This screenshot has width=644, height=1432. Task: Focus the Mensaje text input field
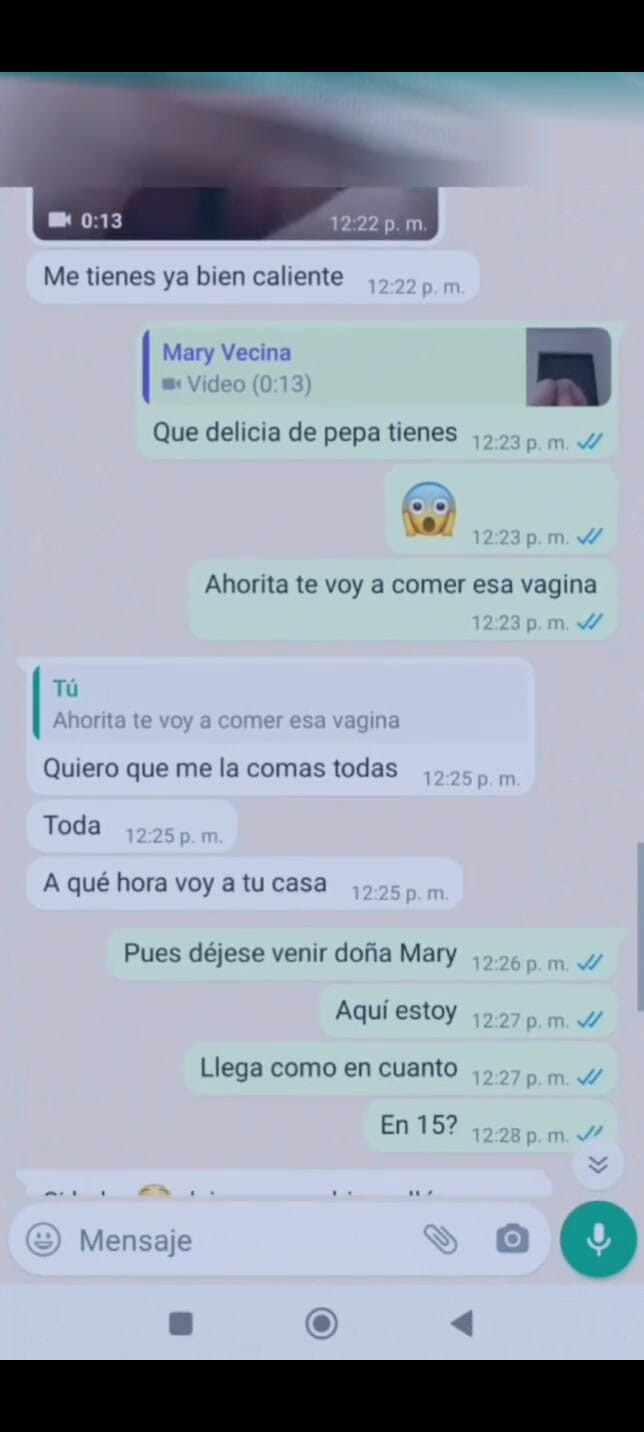tap(245, 1240)
